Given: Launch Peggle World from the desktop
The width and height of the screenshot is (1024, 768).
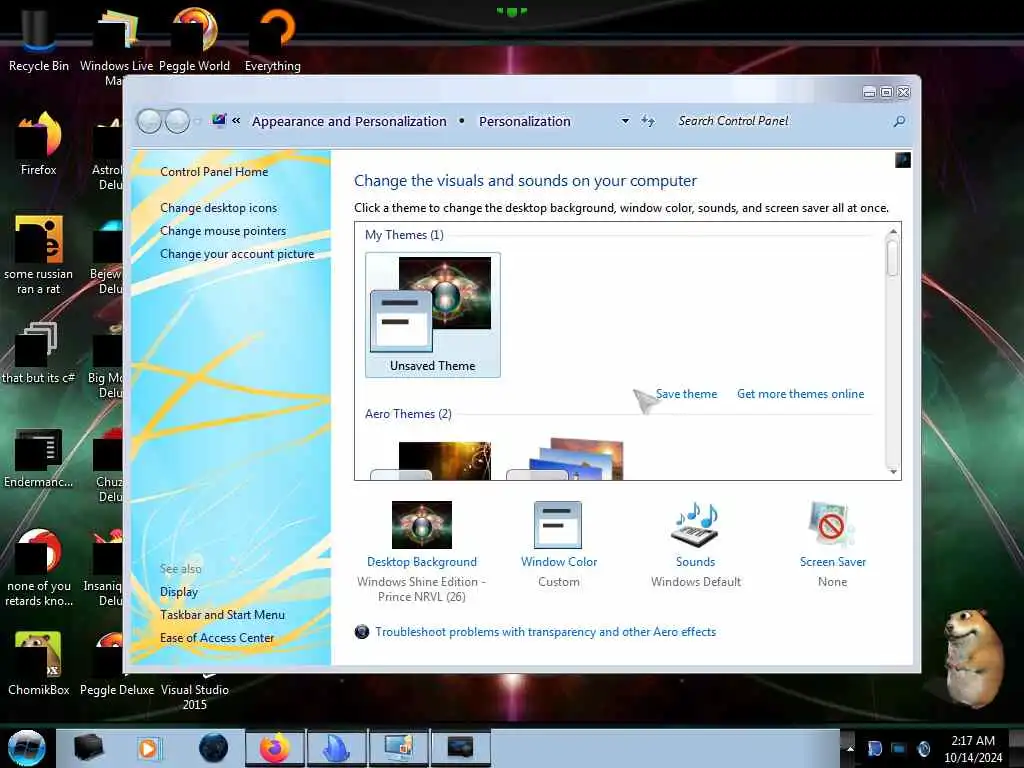Looking at the screenshot, I should pos(194,39).
